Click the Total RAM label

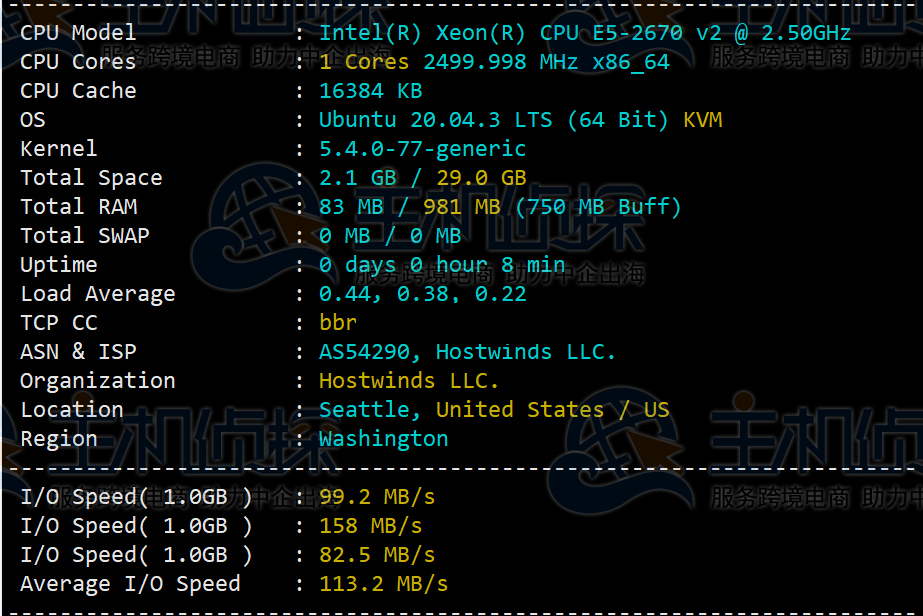coord(78,207)
